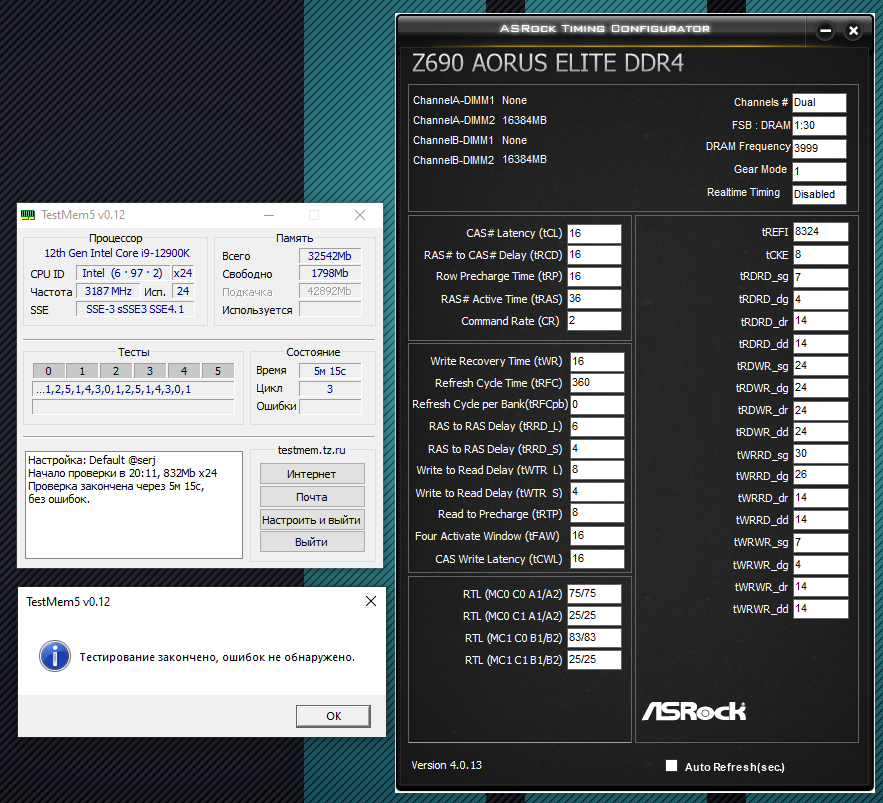Click the tCKE value field
Screen dimensions: 883x803
[x=820, y=255]
